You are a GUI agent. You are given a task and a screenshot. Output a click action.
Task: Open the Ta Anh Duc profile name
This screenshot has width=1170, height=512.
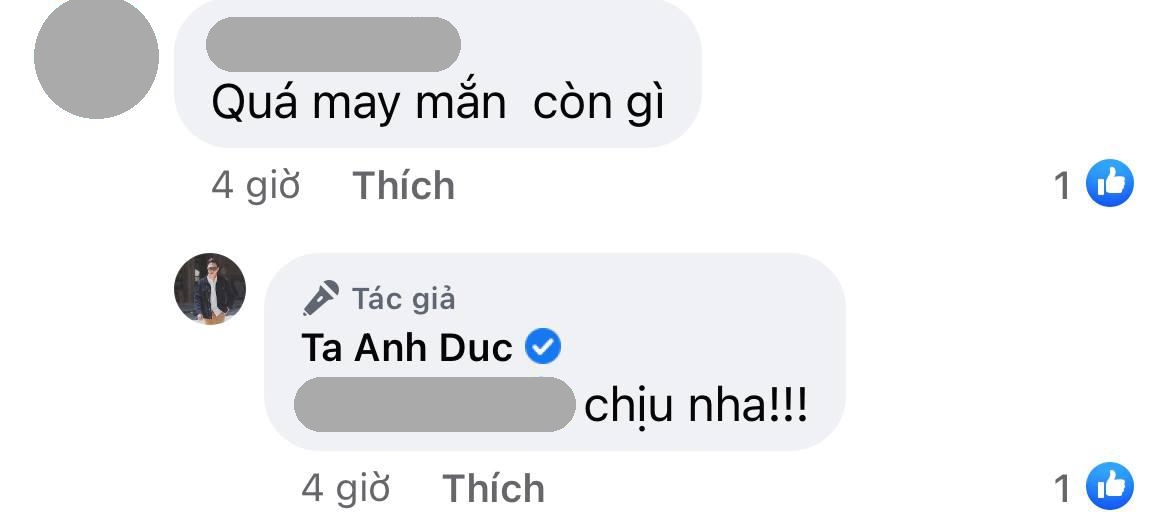(407, 348)
